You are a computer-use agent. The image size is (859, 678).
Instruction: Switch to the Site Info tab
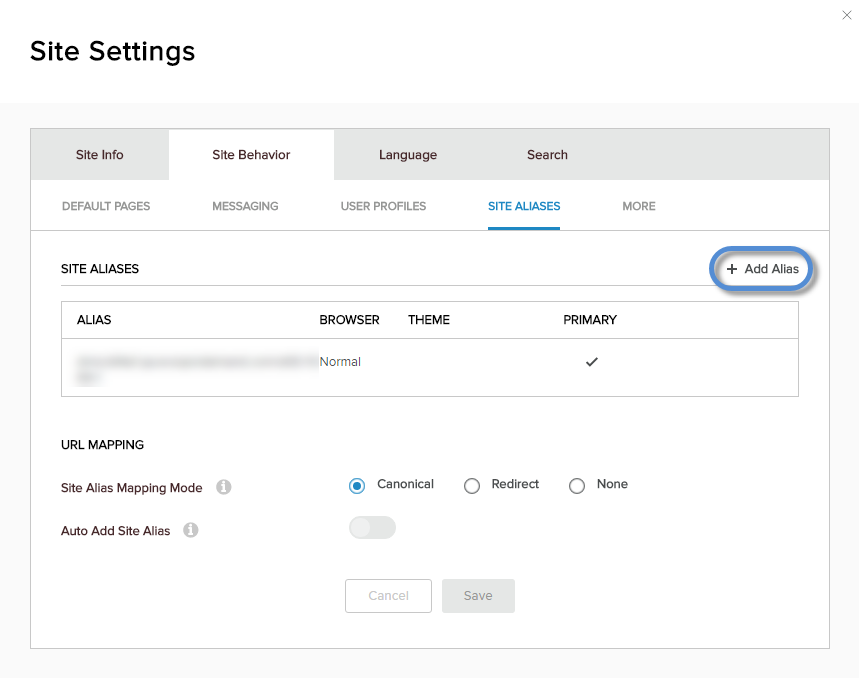tap(99, 154)
